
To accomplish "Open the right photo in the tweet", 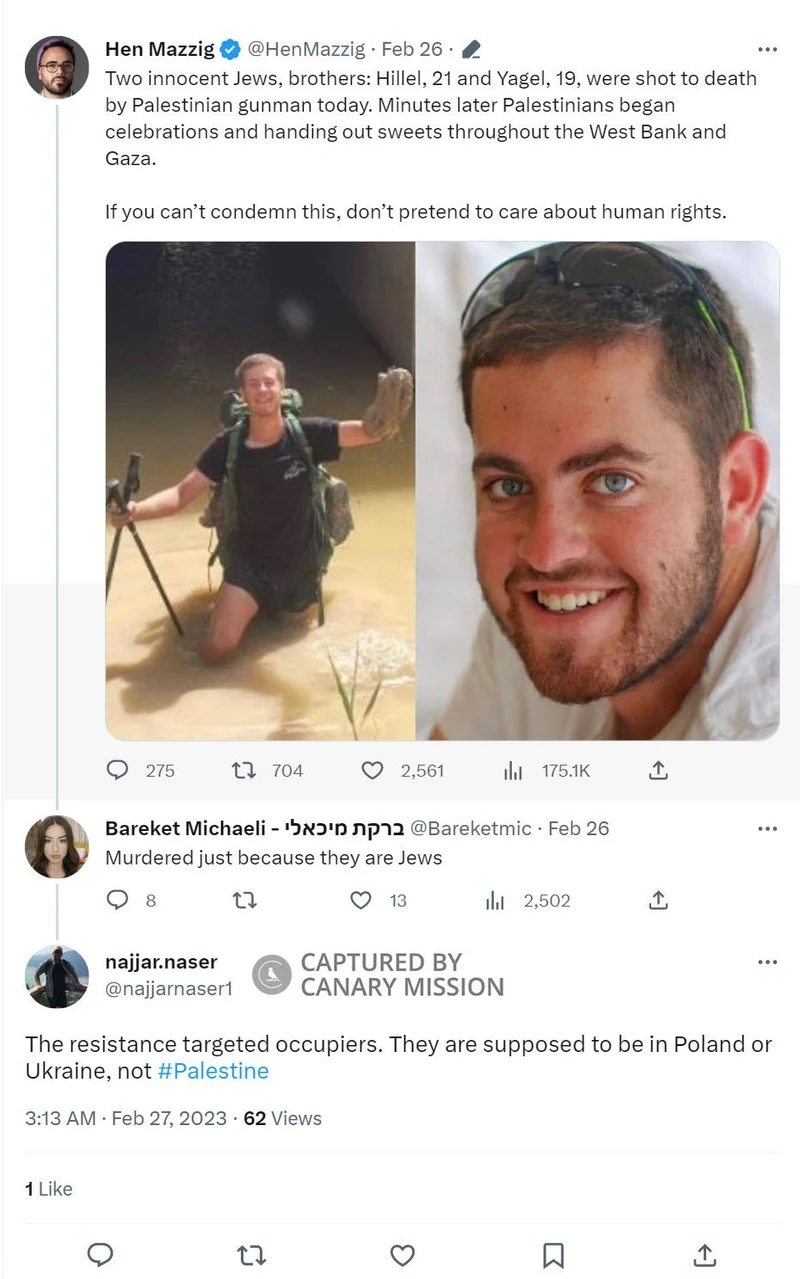I will (x=597, y=490).
